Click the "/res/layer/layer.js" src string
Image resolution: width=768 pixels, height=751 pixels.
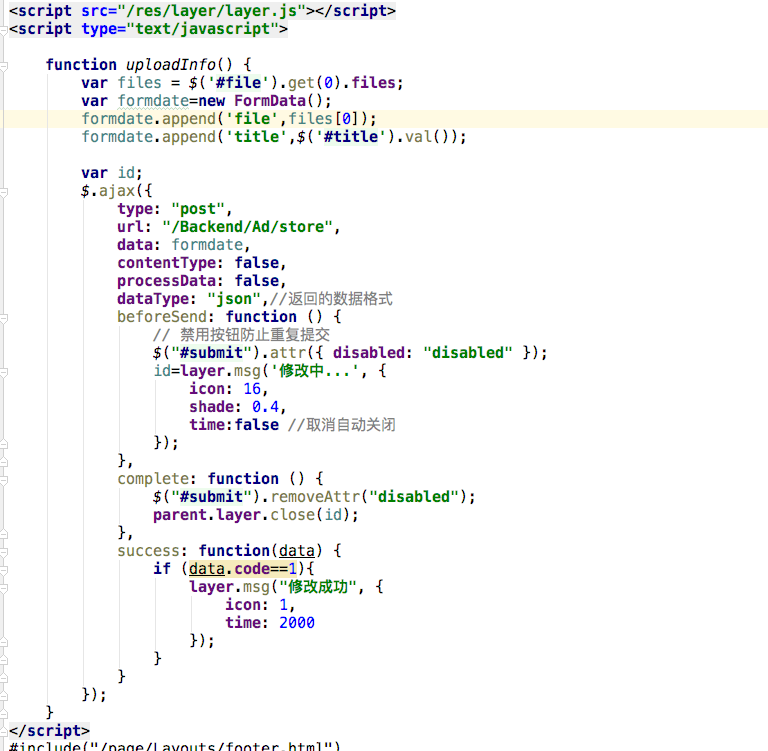click(212, 11)
